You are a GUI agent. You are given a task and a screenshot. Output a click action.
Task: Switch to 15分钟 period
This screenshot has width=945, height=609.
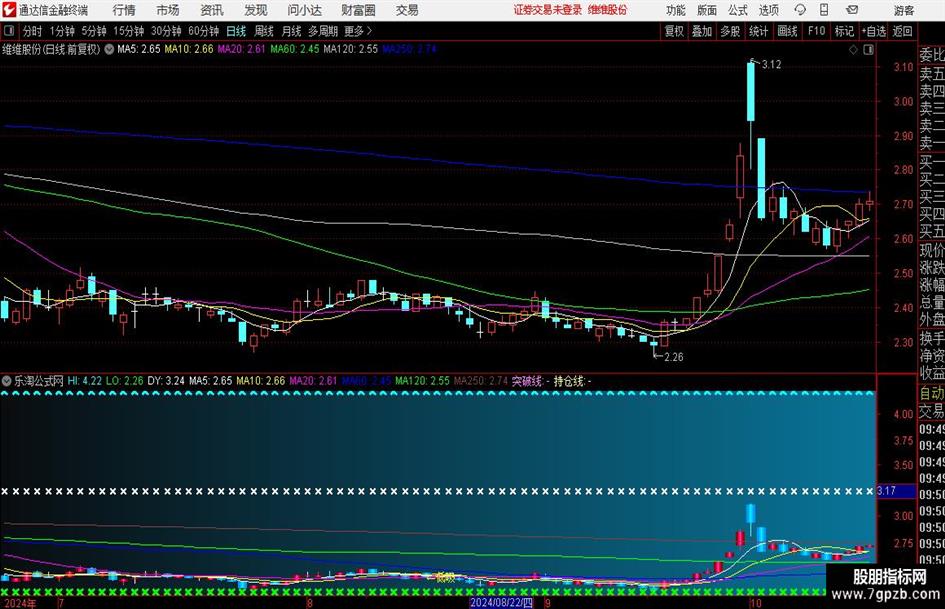(128, 31)
